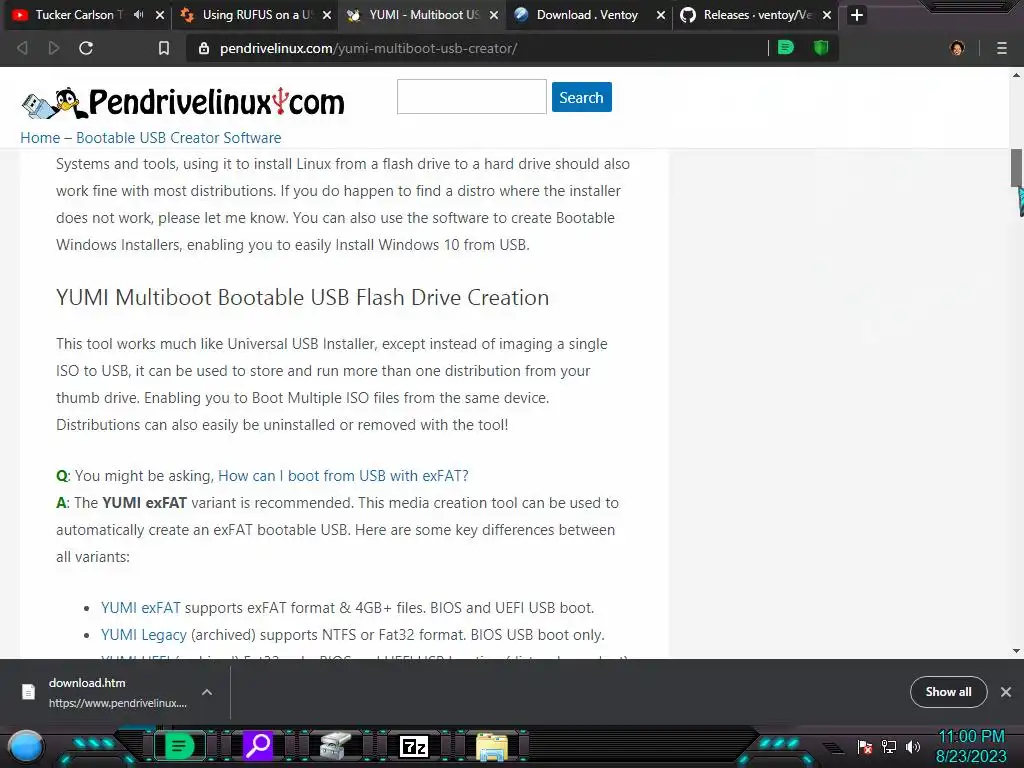
Task: Open the flag notification tray icon
Action: tap(865, 747)
